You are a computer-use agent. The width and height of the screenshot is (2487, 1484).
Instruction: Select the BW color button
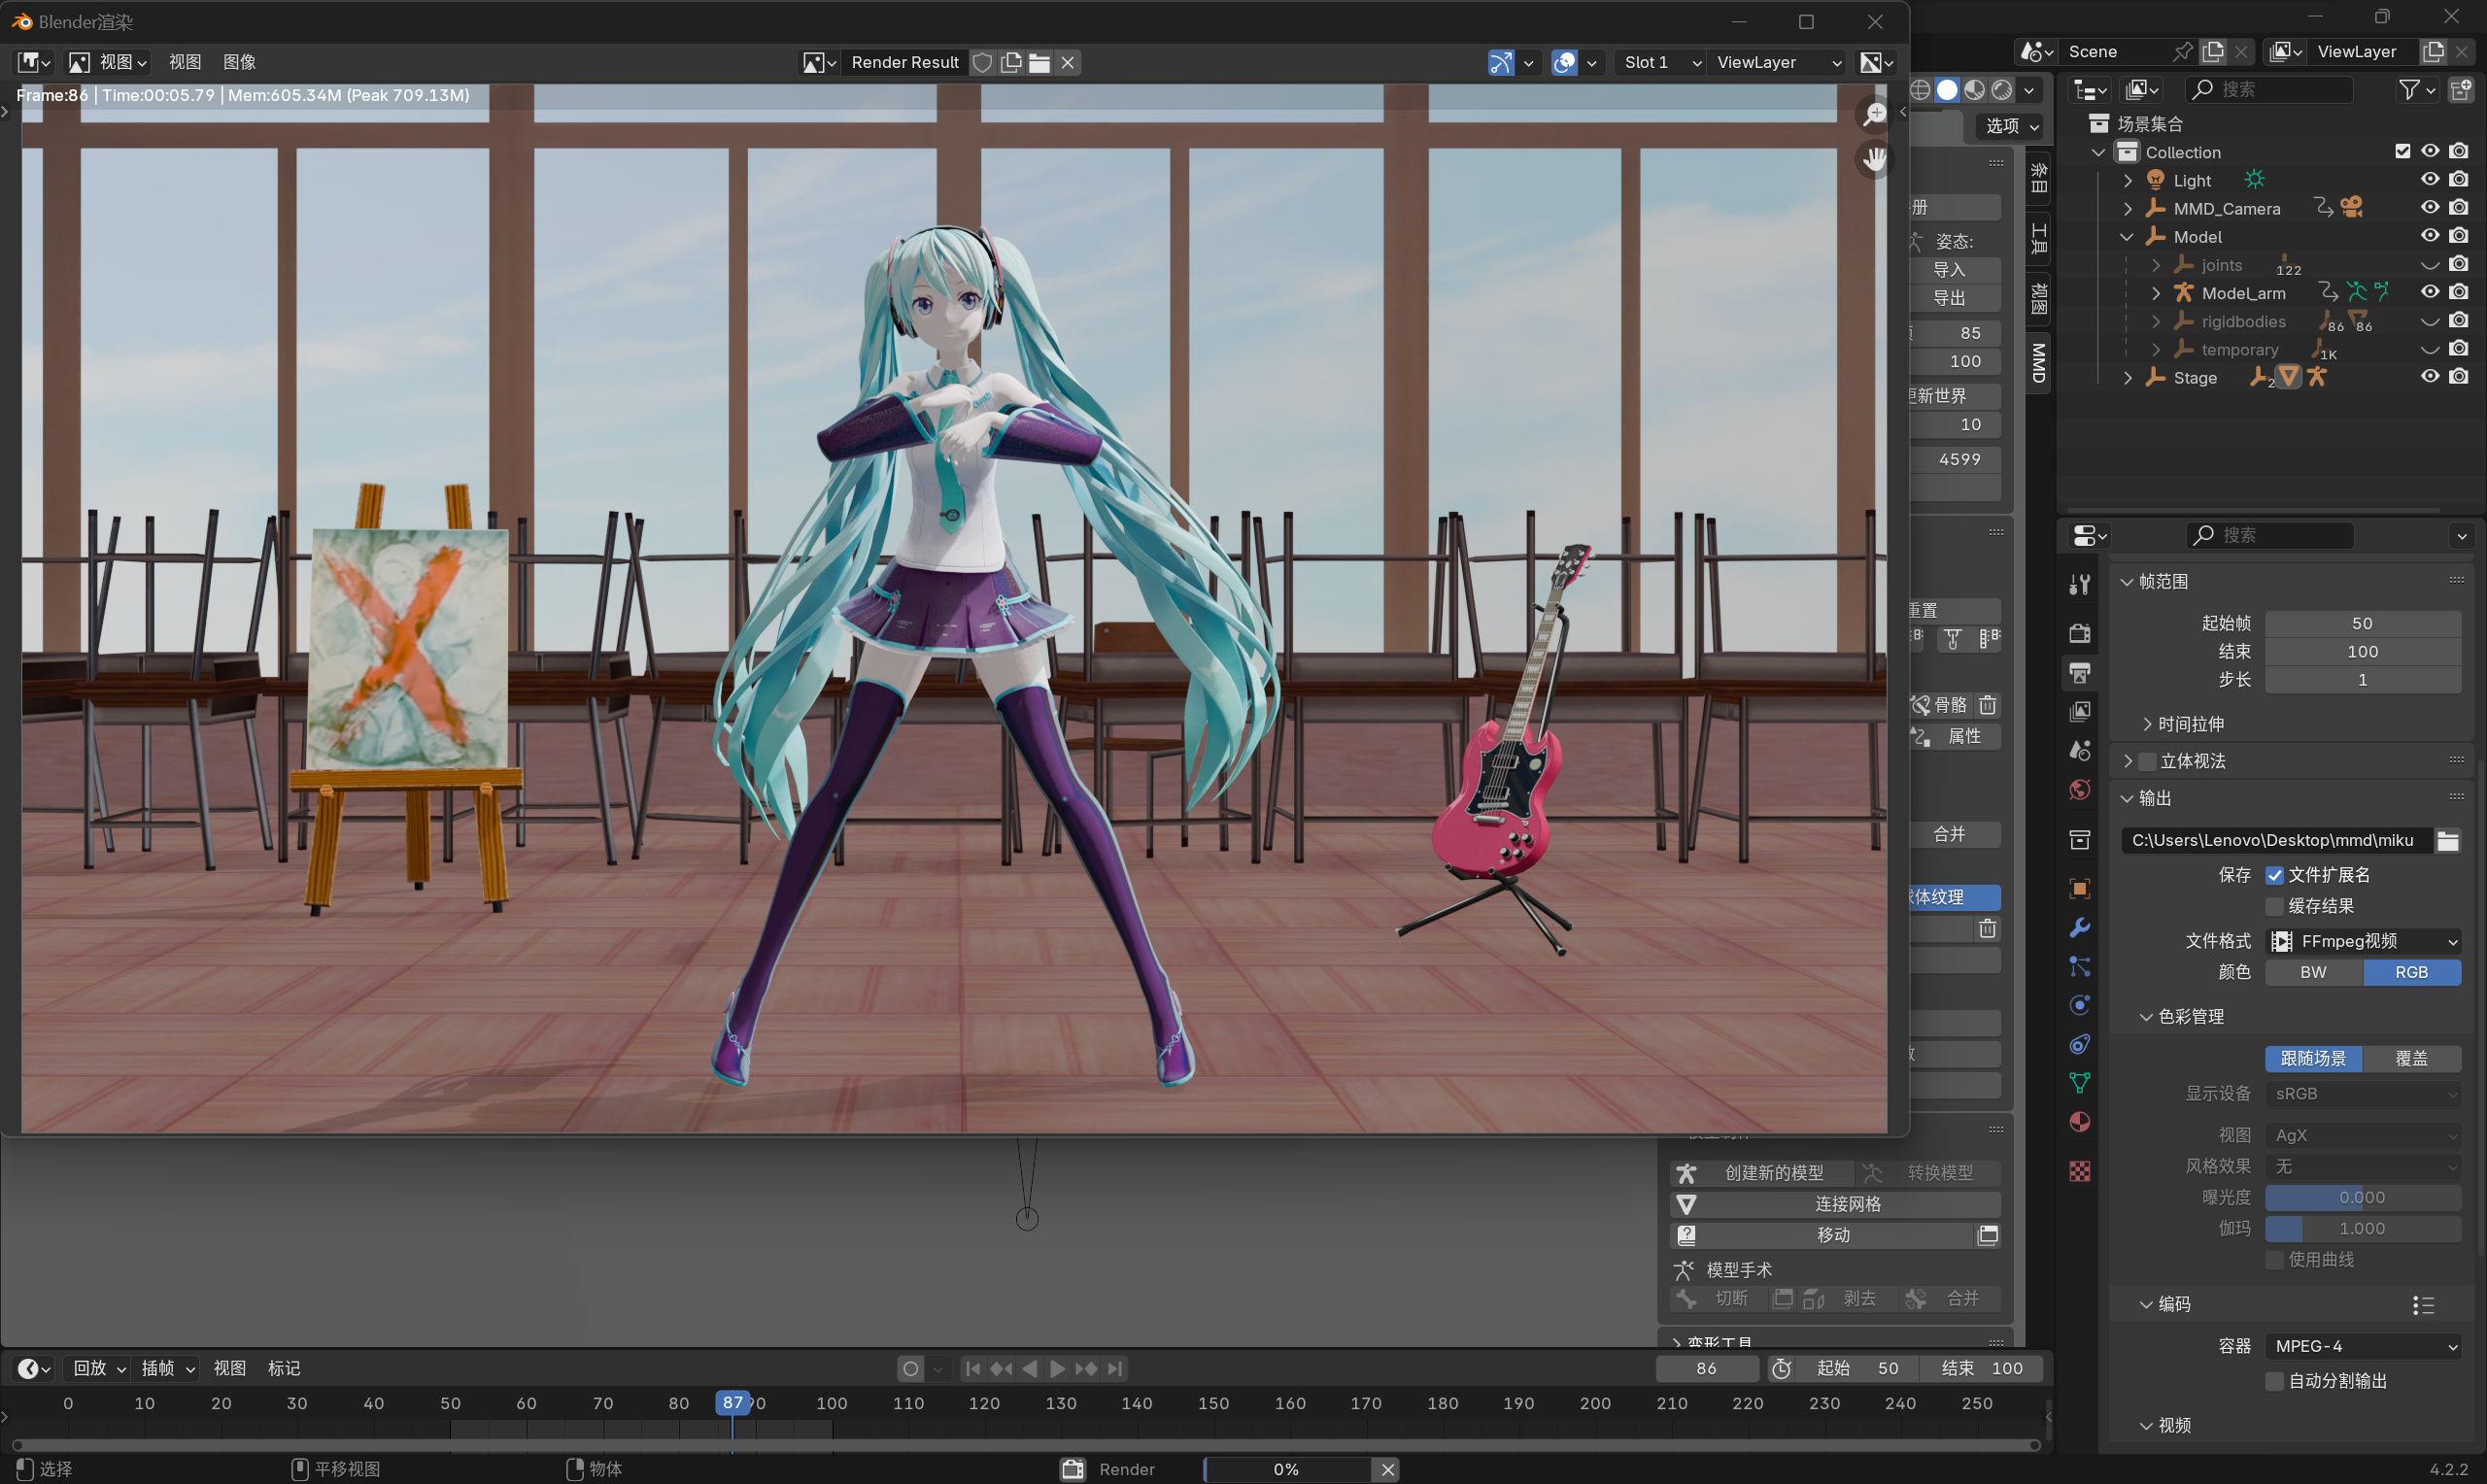tap(2313, 972)
